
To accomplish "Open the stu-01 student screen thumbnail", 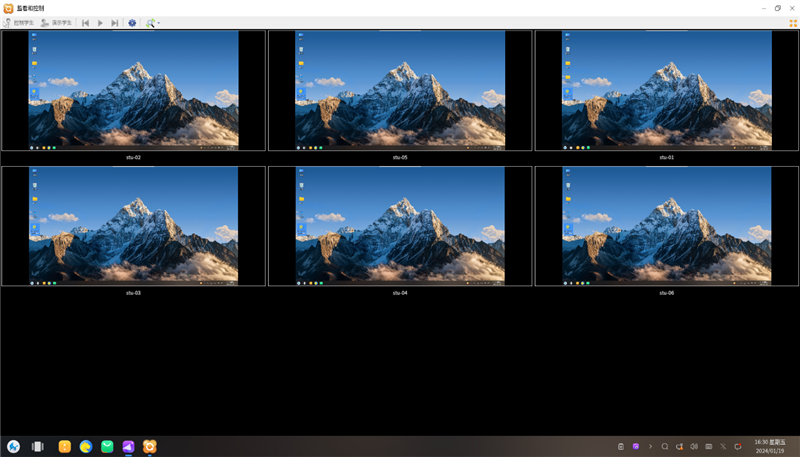I will tap(666, 90).
